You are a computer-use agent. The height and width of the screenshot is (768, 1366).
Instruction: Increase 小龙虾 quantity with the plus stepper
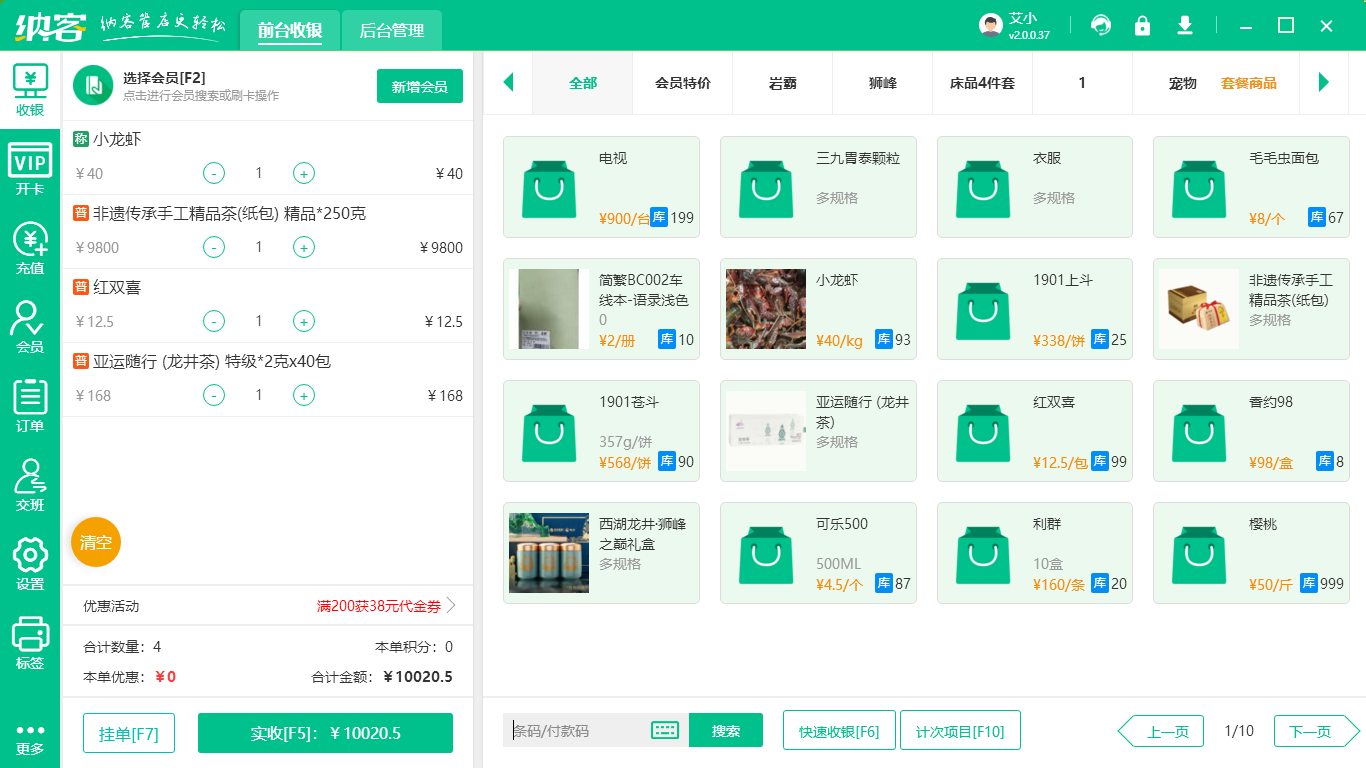[303, 172]
